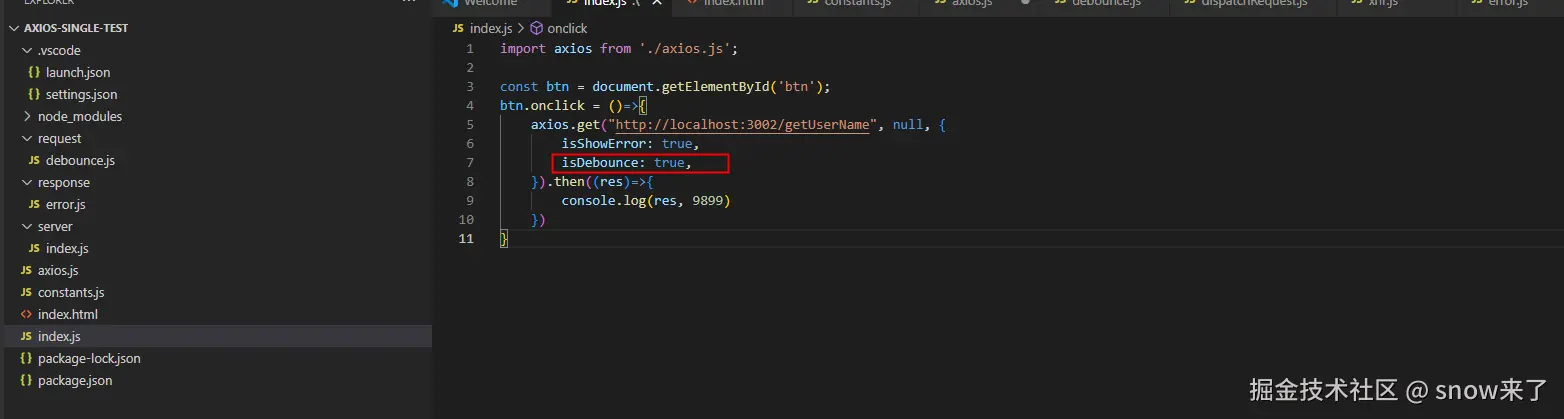Click the onclick breadcrumb segment
This screenshot has height=419, width=1564.
point(567,29)
